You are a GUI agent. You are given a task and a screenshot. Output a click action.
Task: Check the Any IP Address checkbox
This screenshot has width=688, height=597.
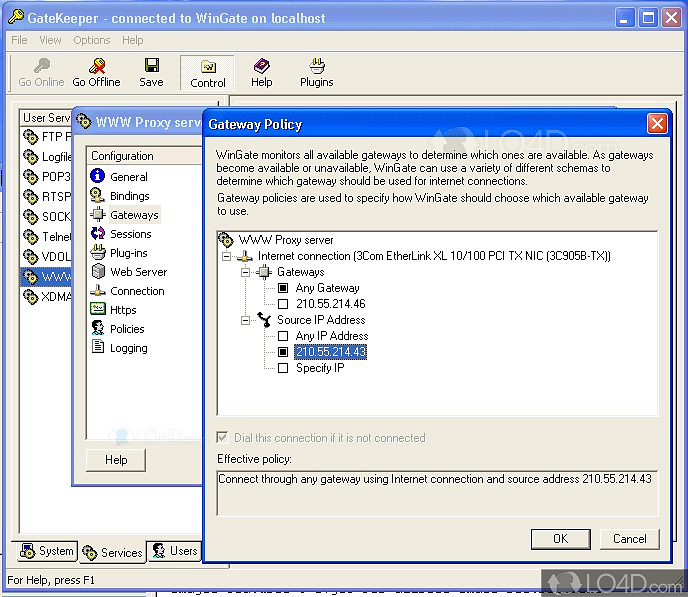pos(283,336)
